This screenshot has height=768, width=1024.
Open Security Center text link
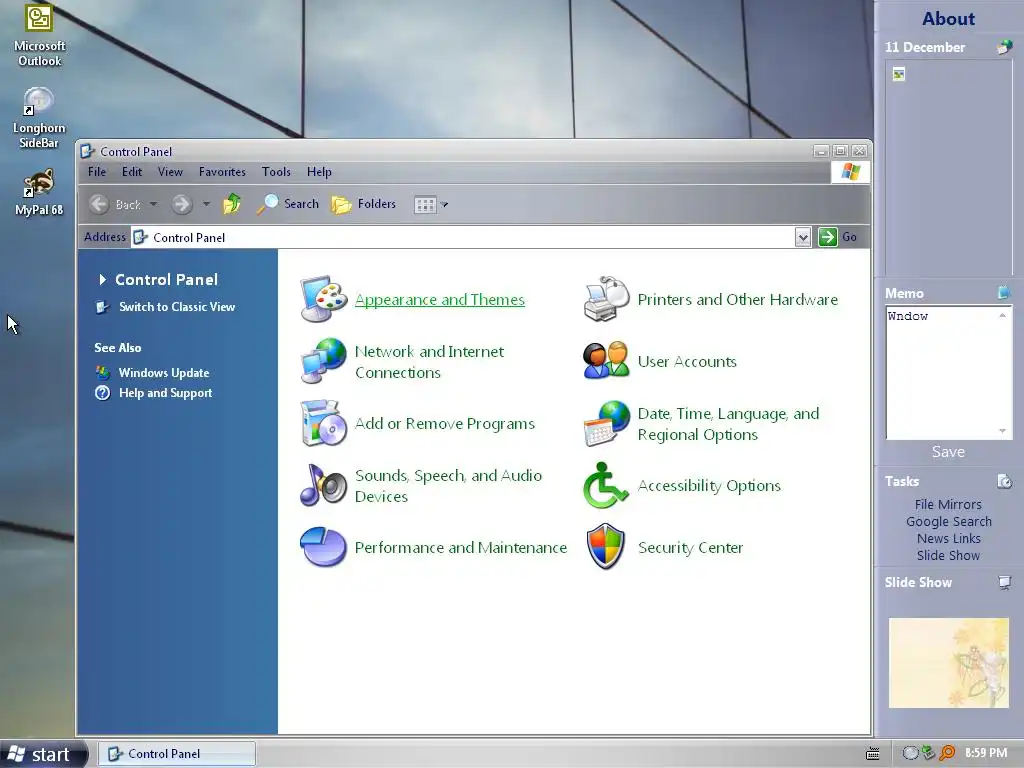(690, 548)
